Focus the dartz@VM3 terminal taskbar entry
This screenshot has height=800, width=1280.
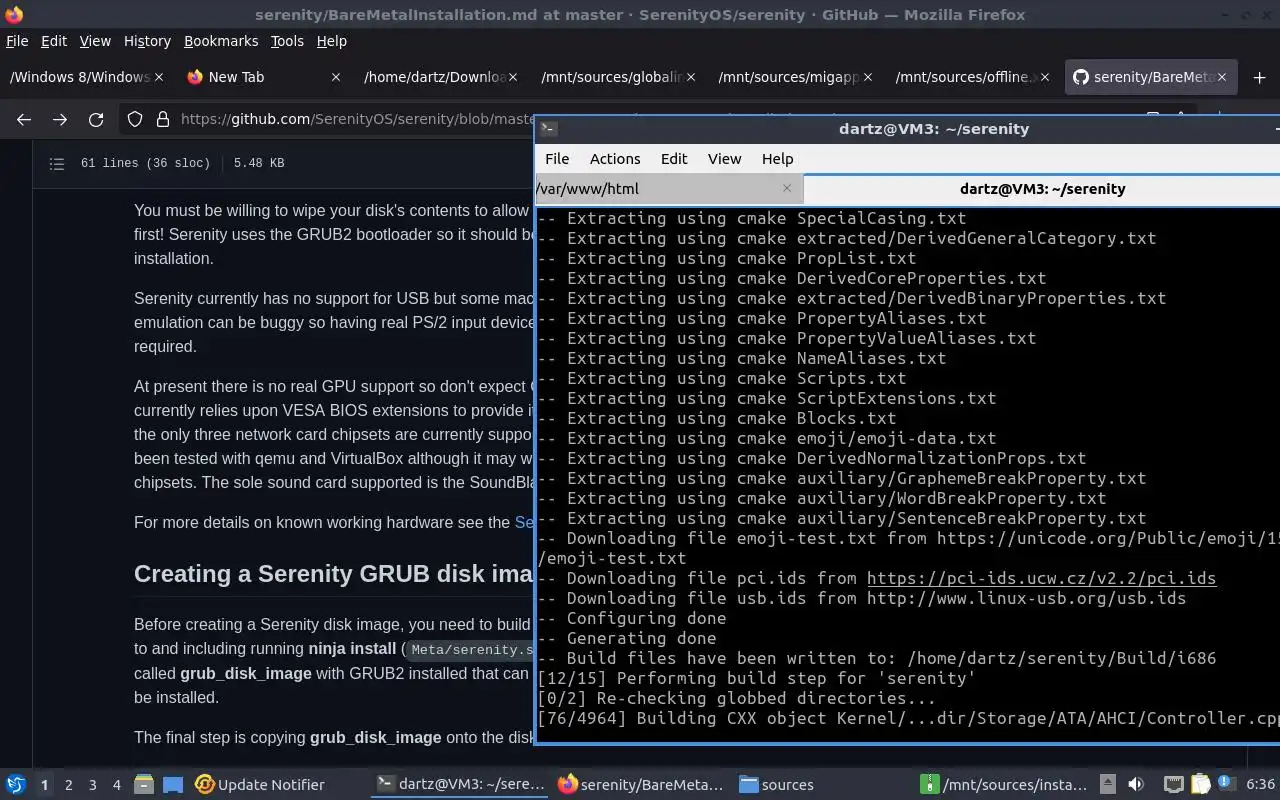tap(460, 785)
